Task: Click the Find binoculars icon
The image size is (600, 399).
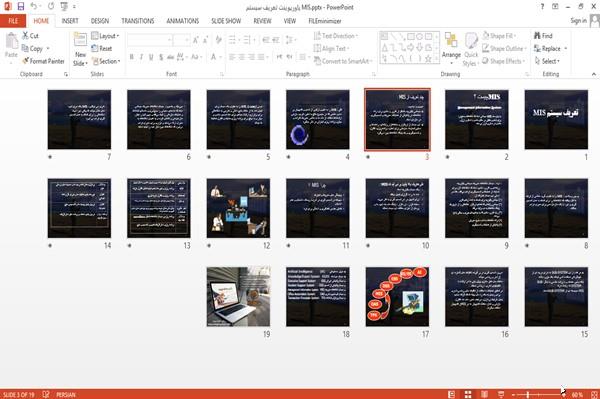Action: click(x=538, y=36)
